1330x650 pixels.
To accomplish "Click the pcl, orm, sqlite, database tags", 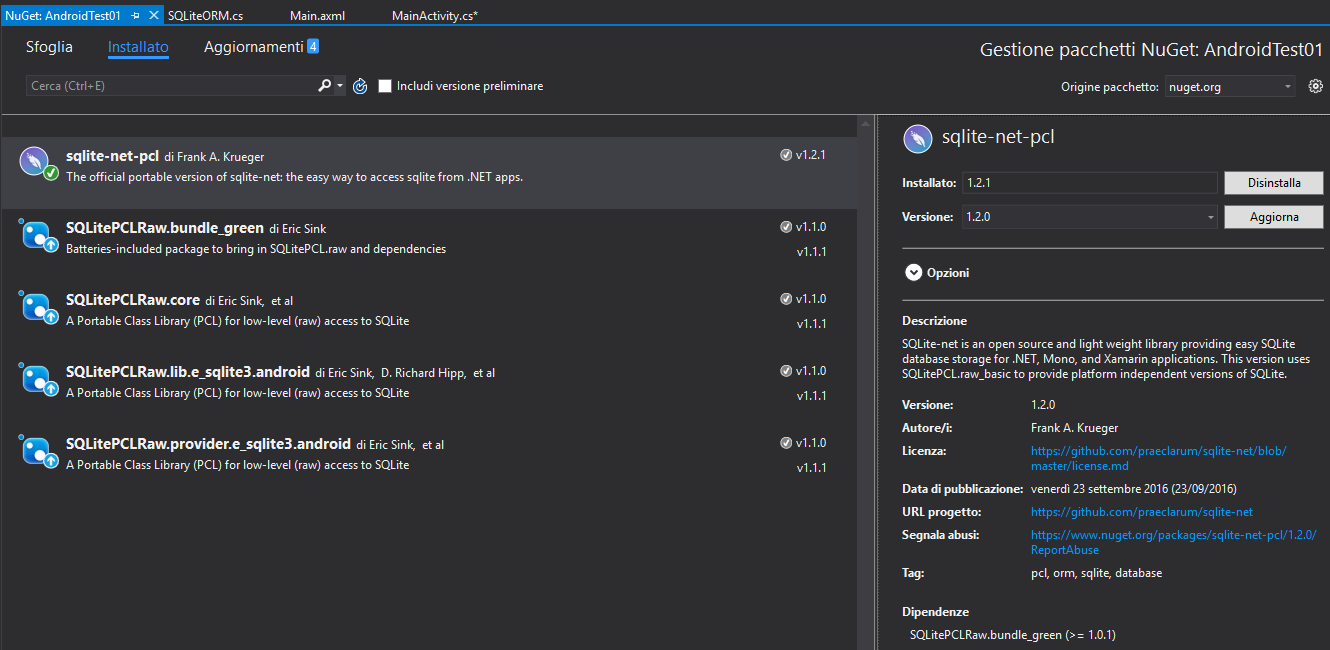I will point(1096,573).
